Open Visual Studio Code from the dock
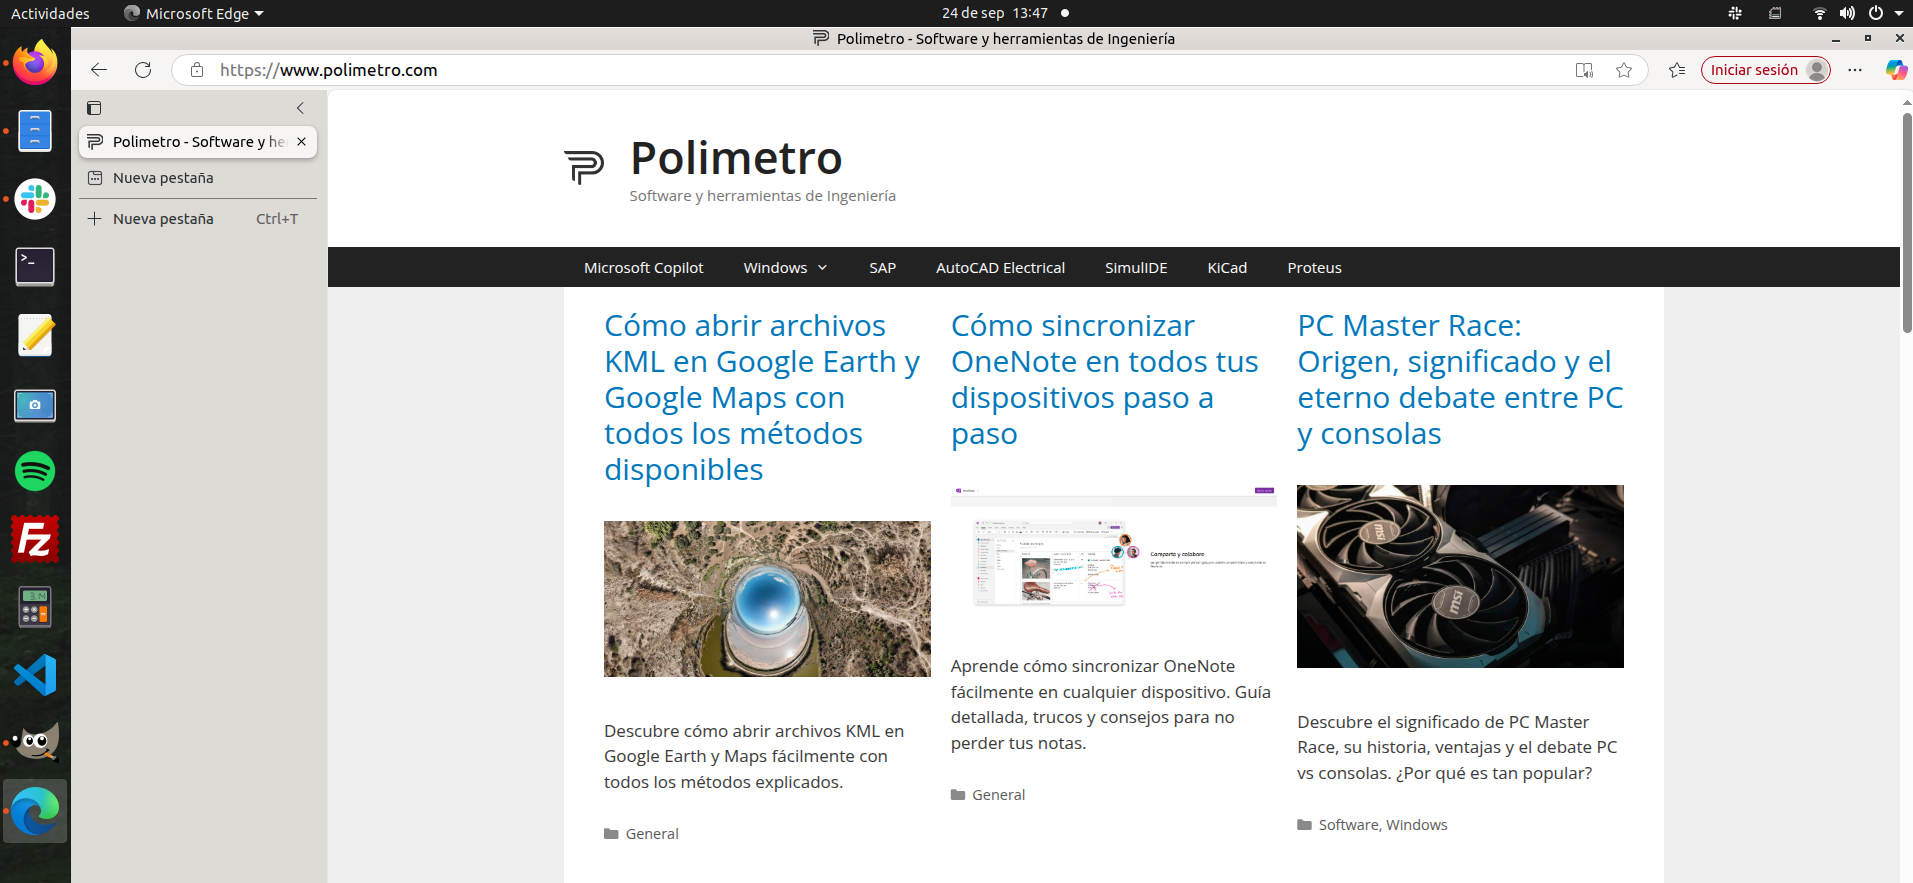 (x=35, y=675)
